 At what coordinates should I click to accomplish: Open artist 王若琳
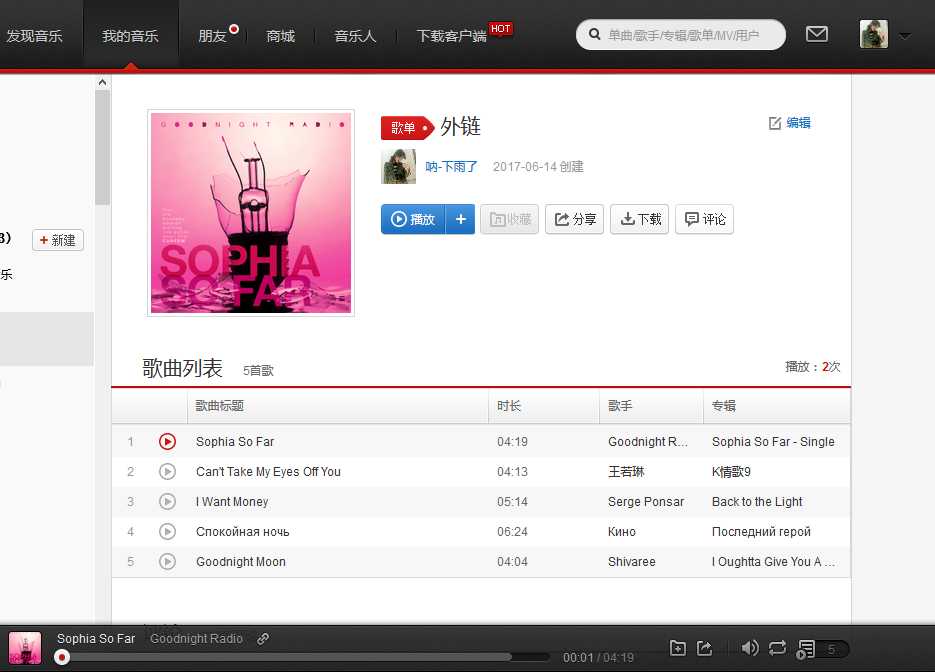coord(626,472)
